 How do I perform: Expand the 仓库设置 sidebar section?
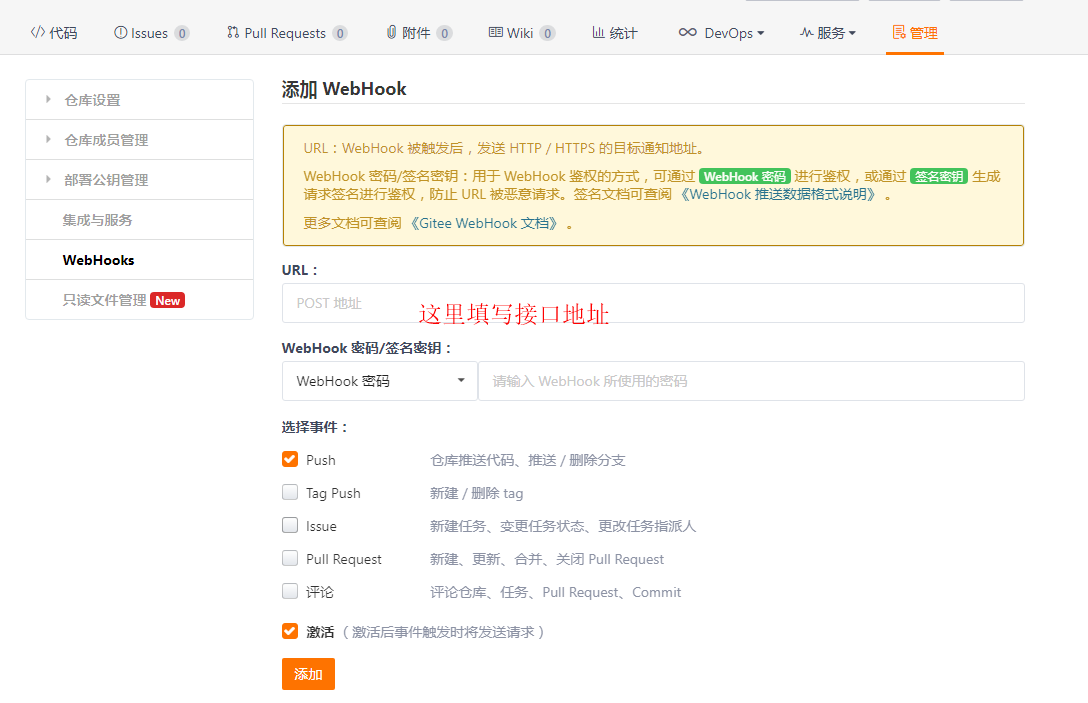(96, 99)
